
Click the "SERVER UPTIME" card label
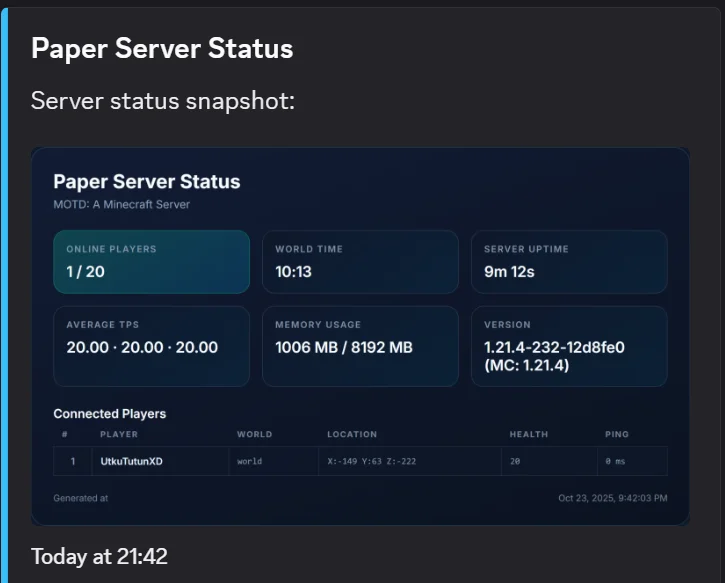[526, 249]
